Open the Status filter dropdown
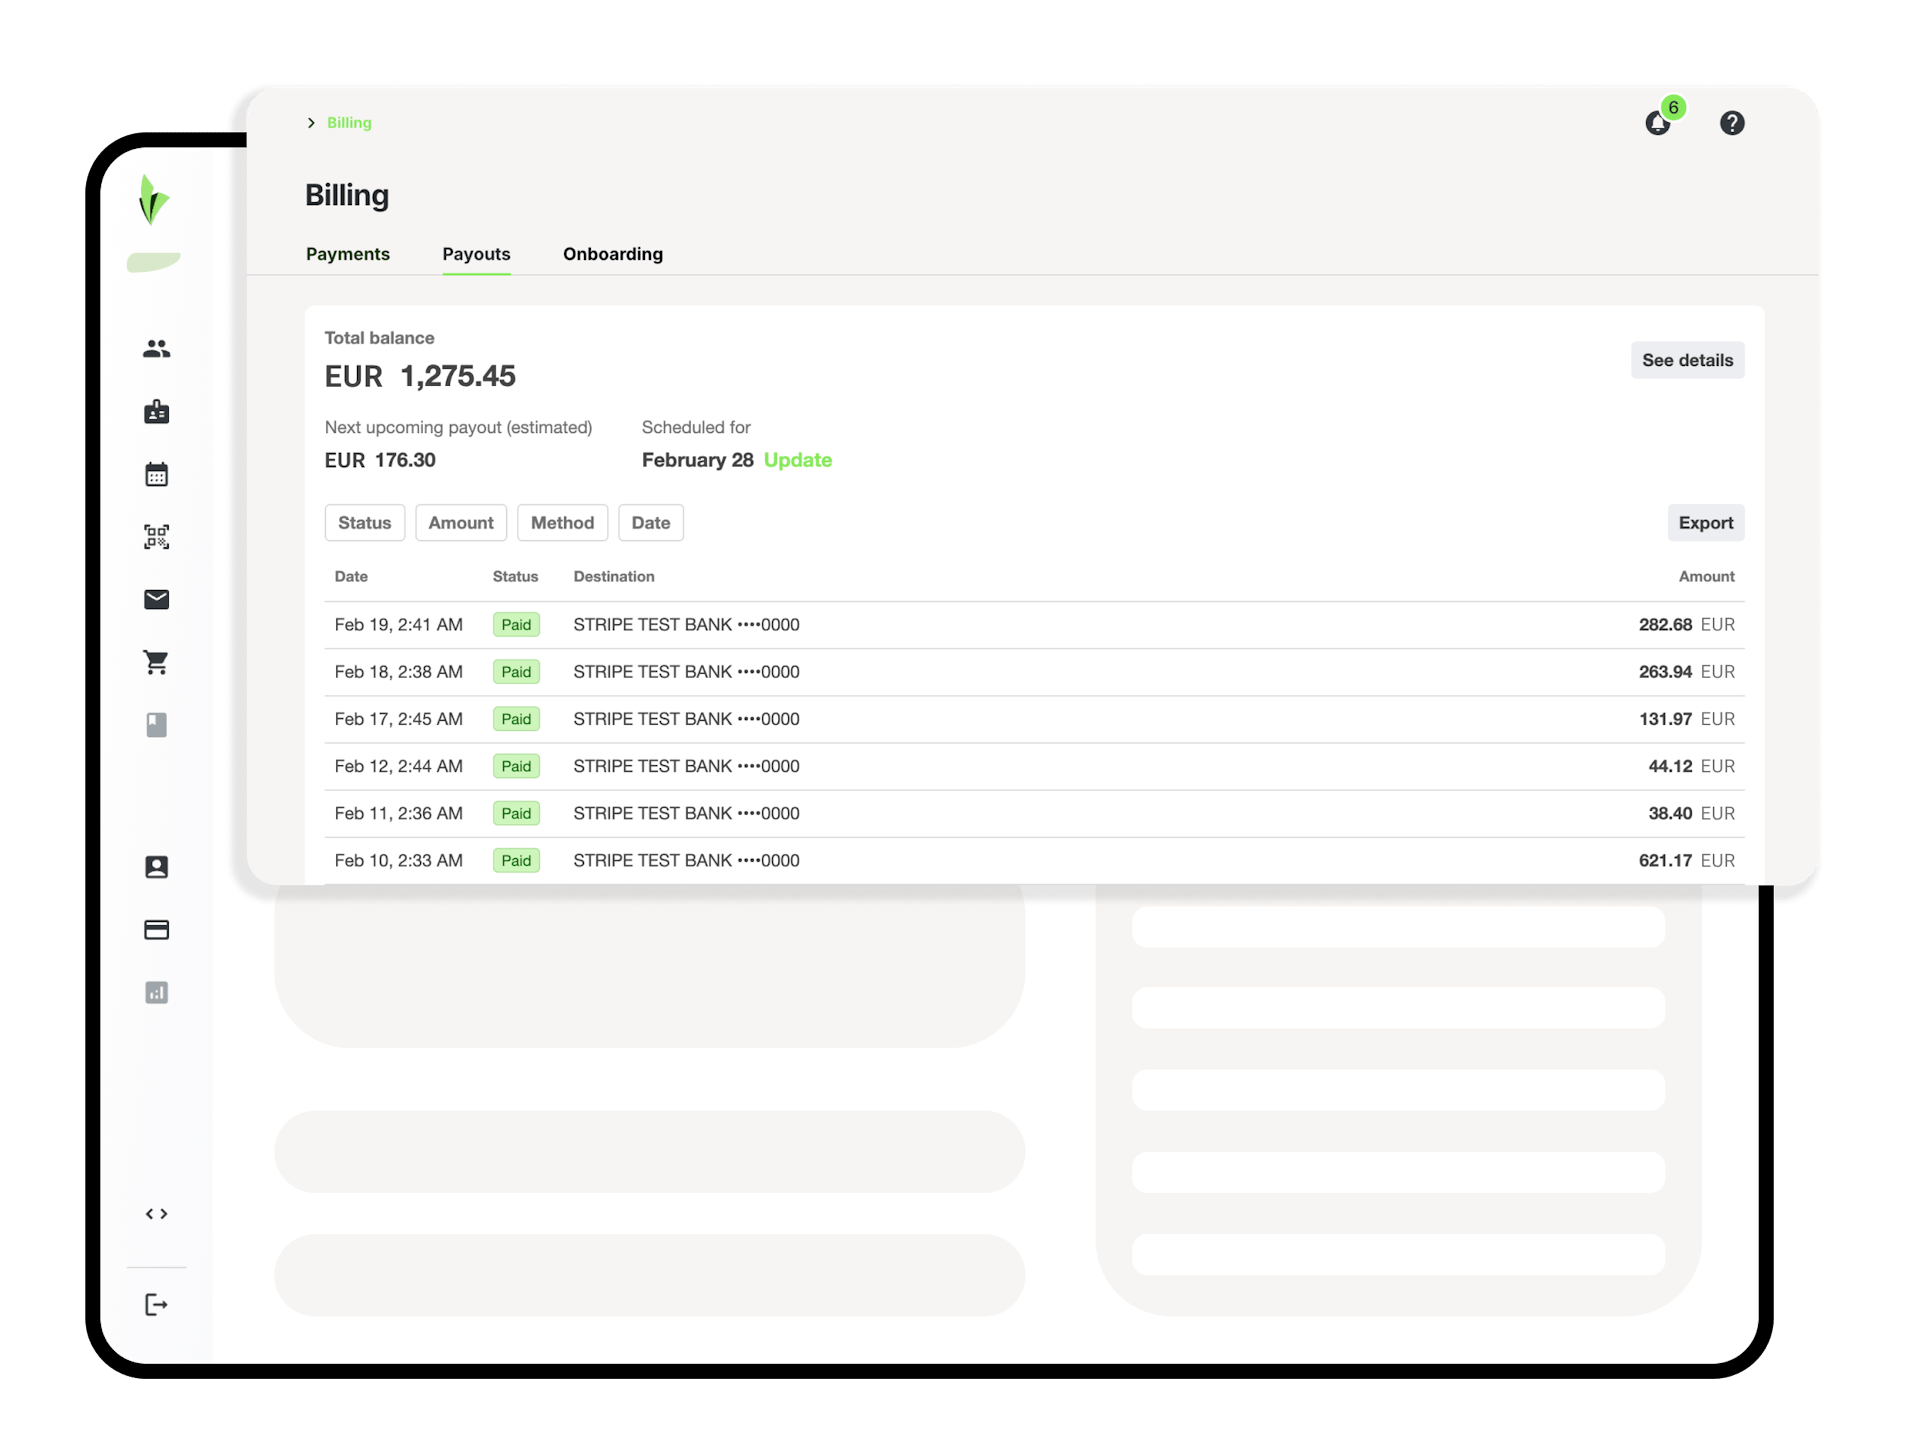Image resolution: width=1920 pixels, height=1452 pixels. 364,522
